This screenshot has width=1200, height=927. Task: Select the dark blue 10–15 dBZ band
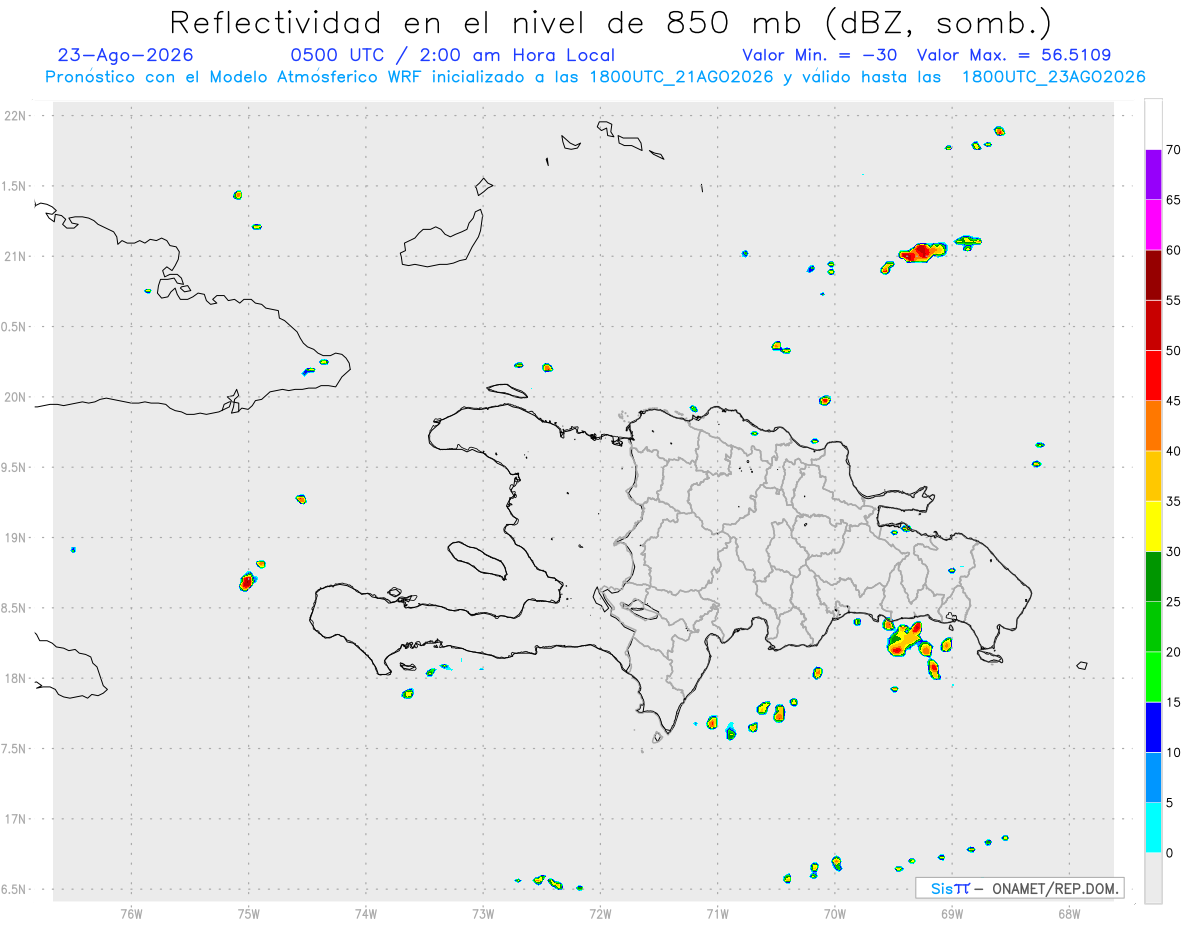[1153, 727]
